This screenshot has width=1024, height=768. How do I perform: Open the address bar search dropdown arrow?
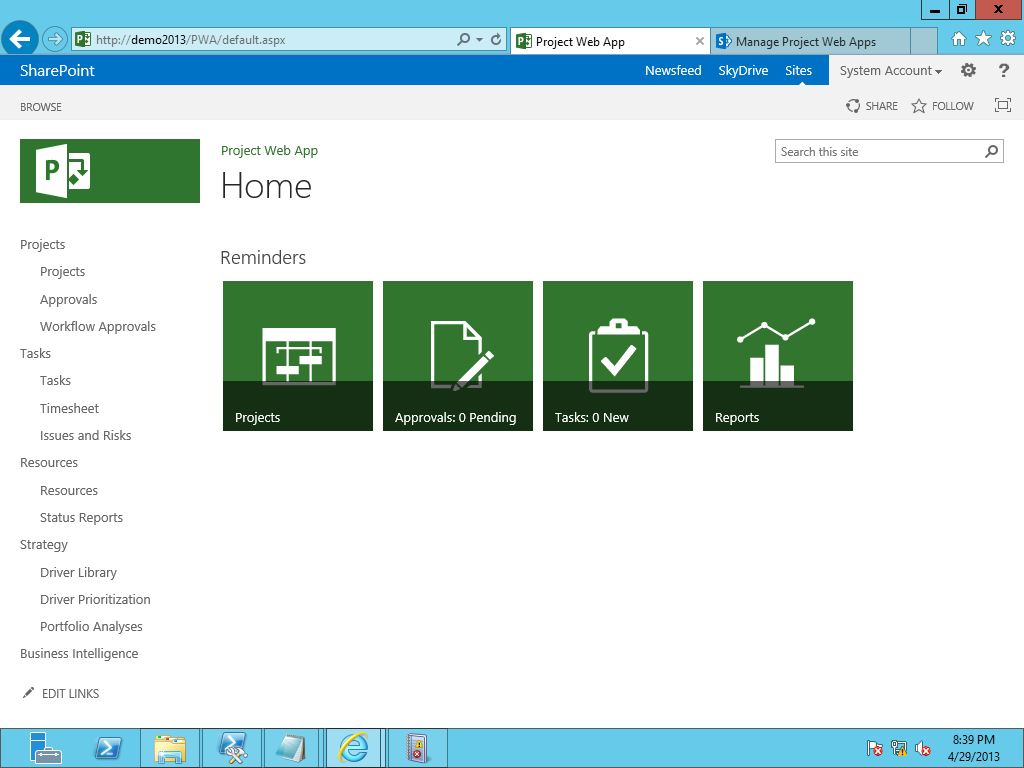[x=480, y=40]
